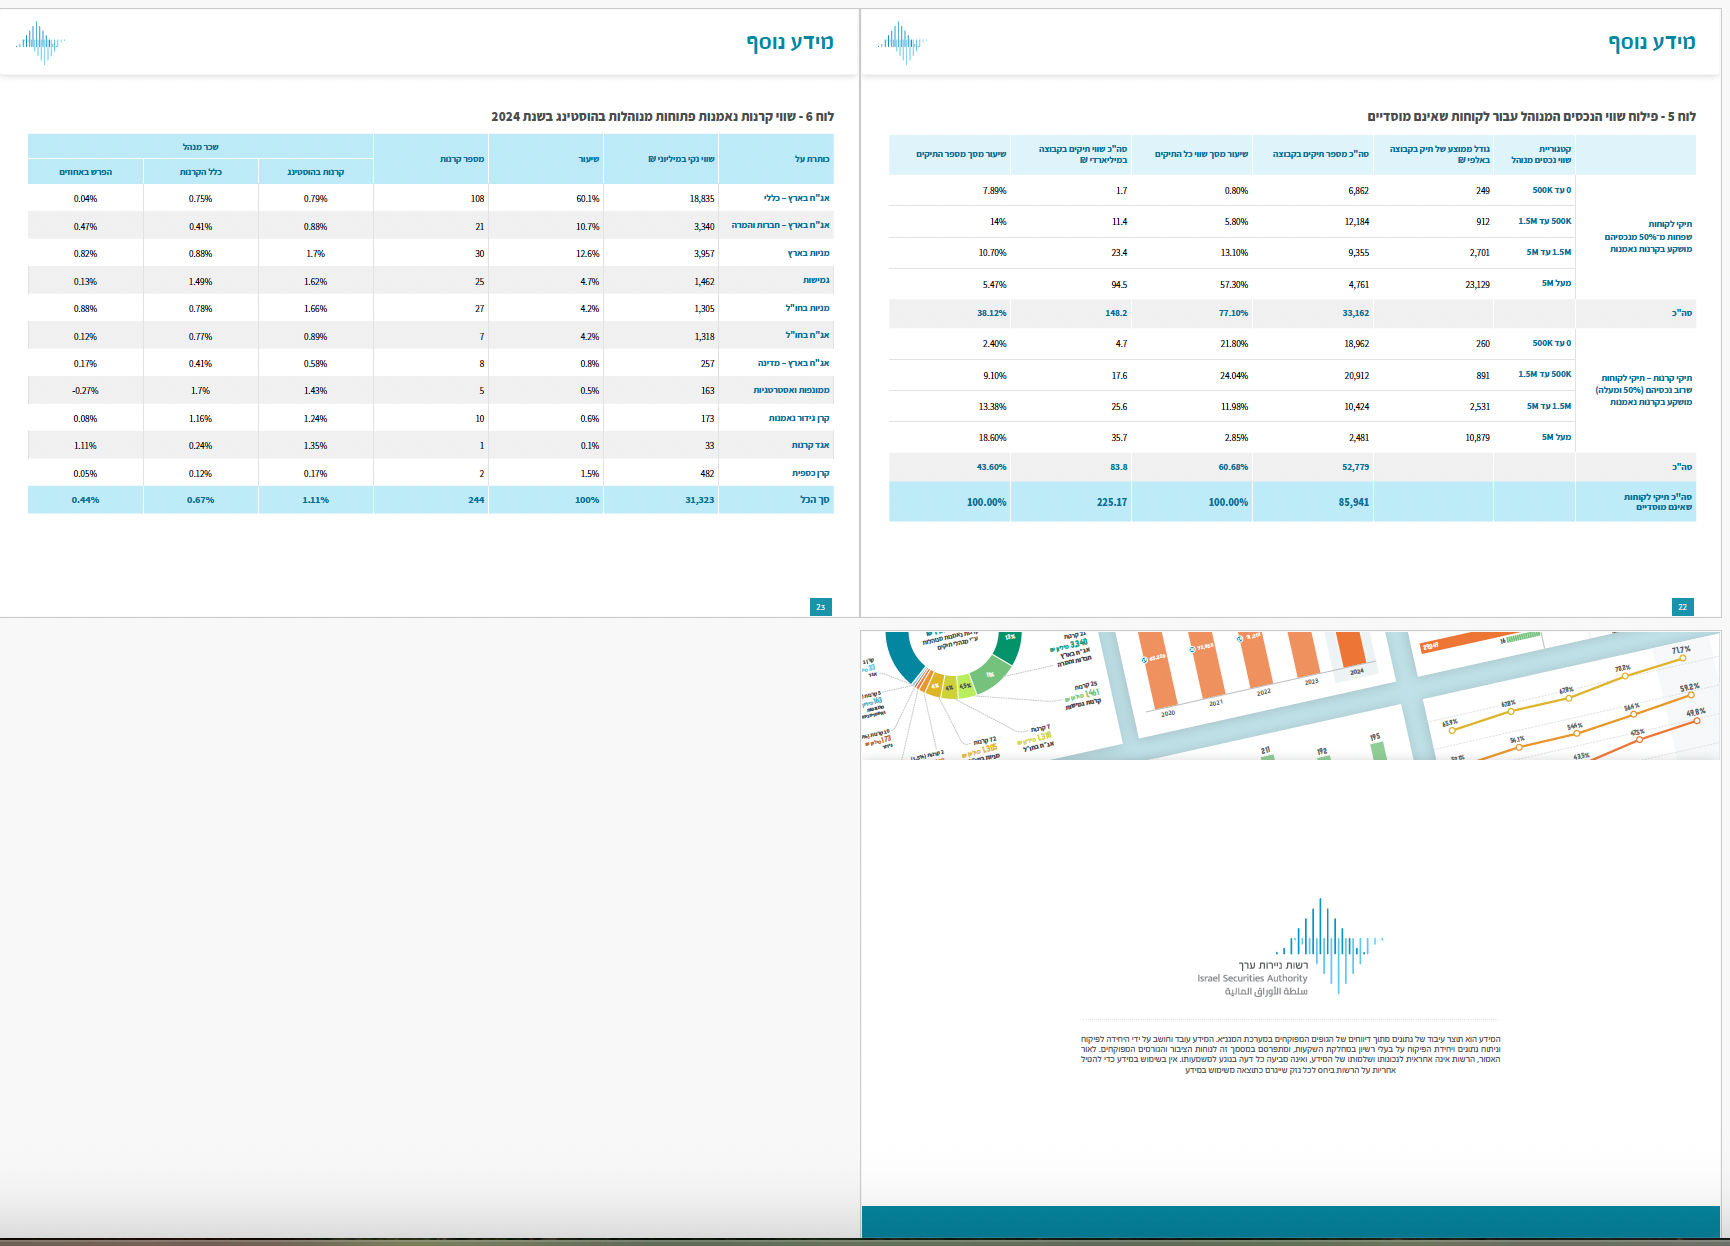Click the 10,879 average size cell
Screen dimensions: 1730x1246
[1477, 438]
